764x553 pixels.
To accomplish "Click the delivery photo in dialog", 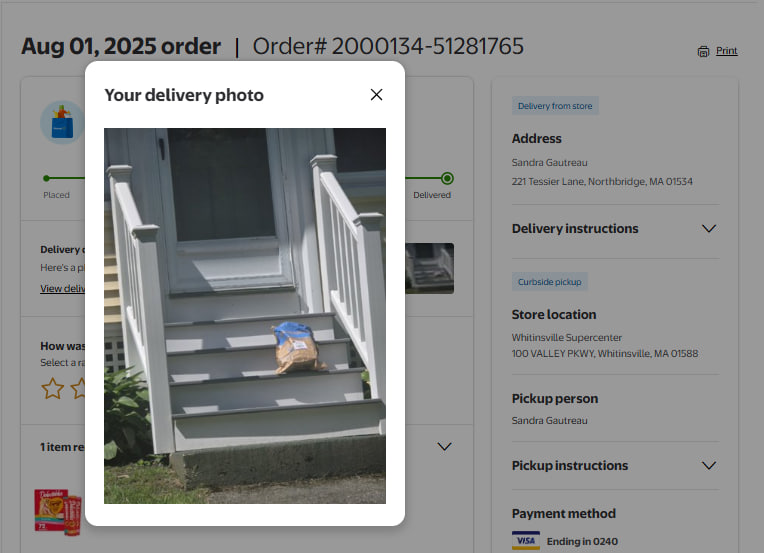I will tap(245, 316).
